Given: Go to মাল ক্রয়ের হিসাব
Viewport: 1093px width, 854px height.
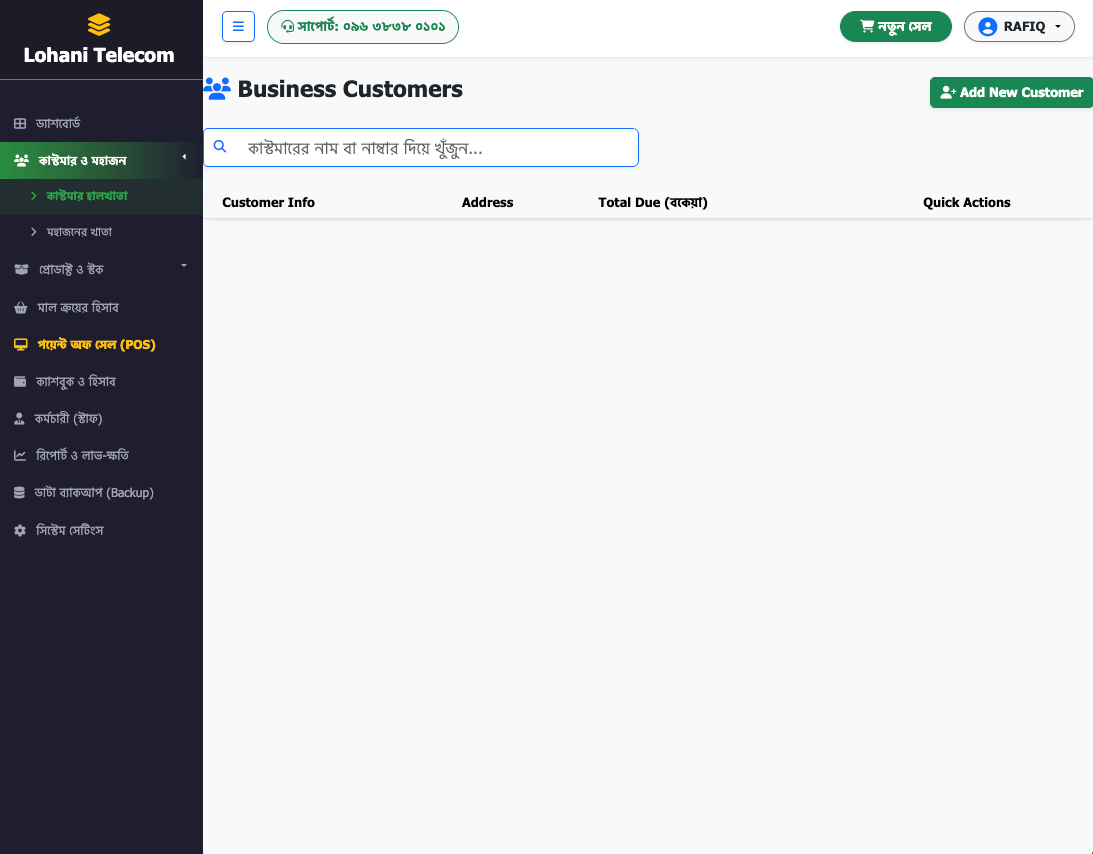Looking at the screenshot, I should click(x=101, y=307).
